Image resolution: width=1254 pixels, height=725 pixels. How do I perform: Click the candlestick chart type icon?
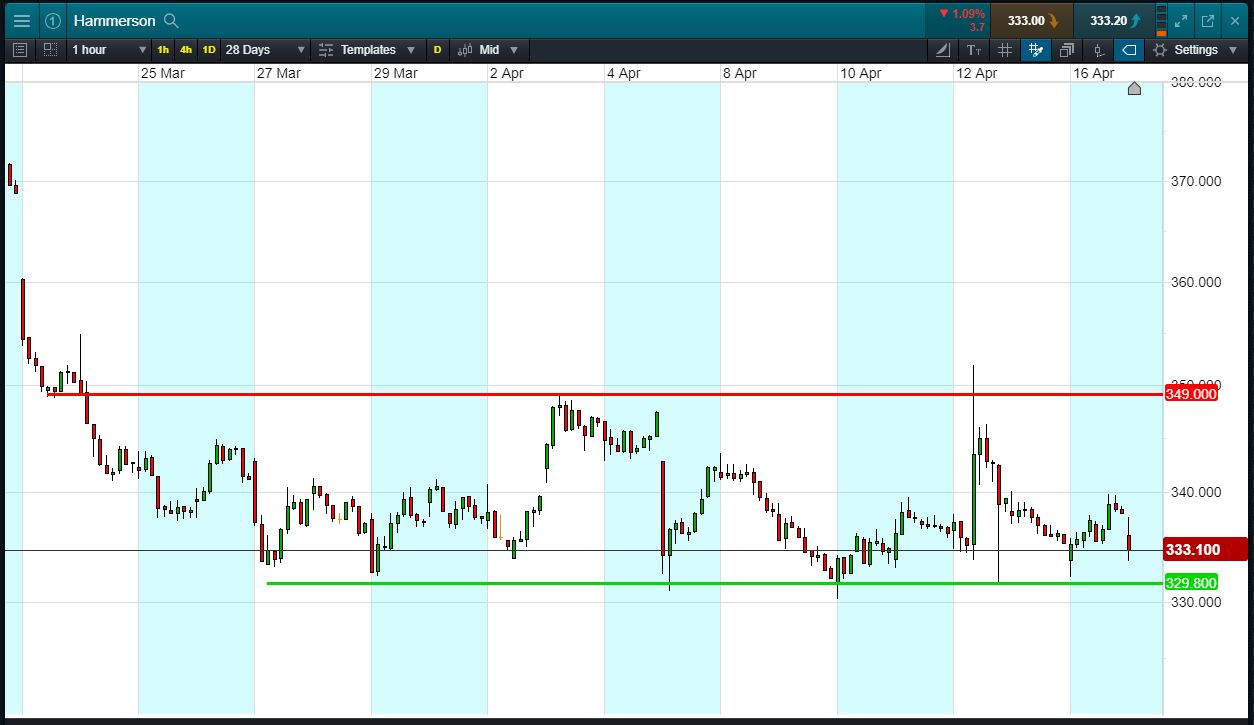tap(464, 49)
